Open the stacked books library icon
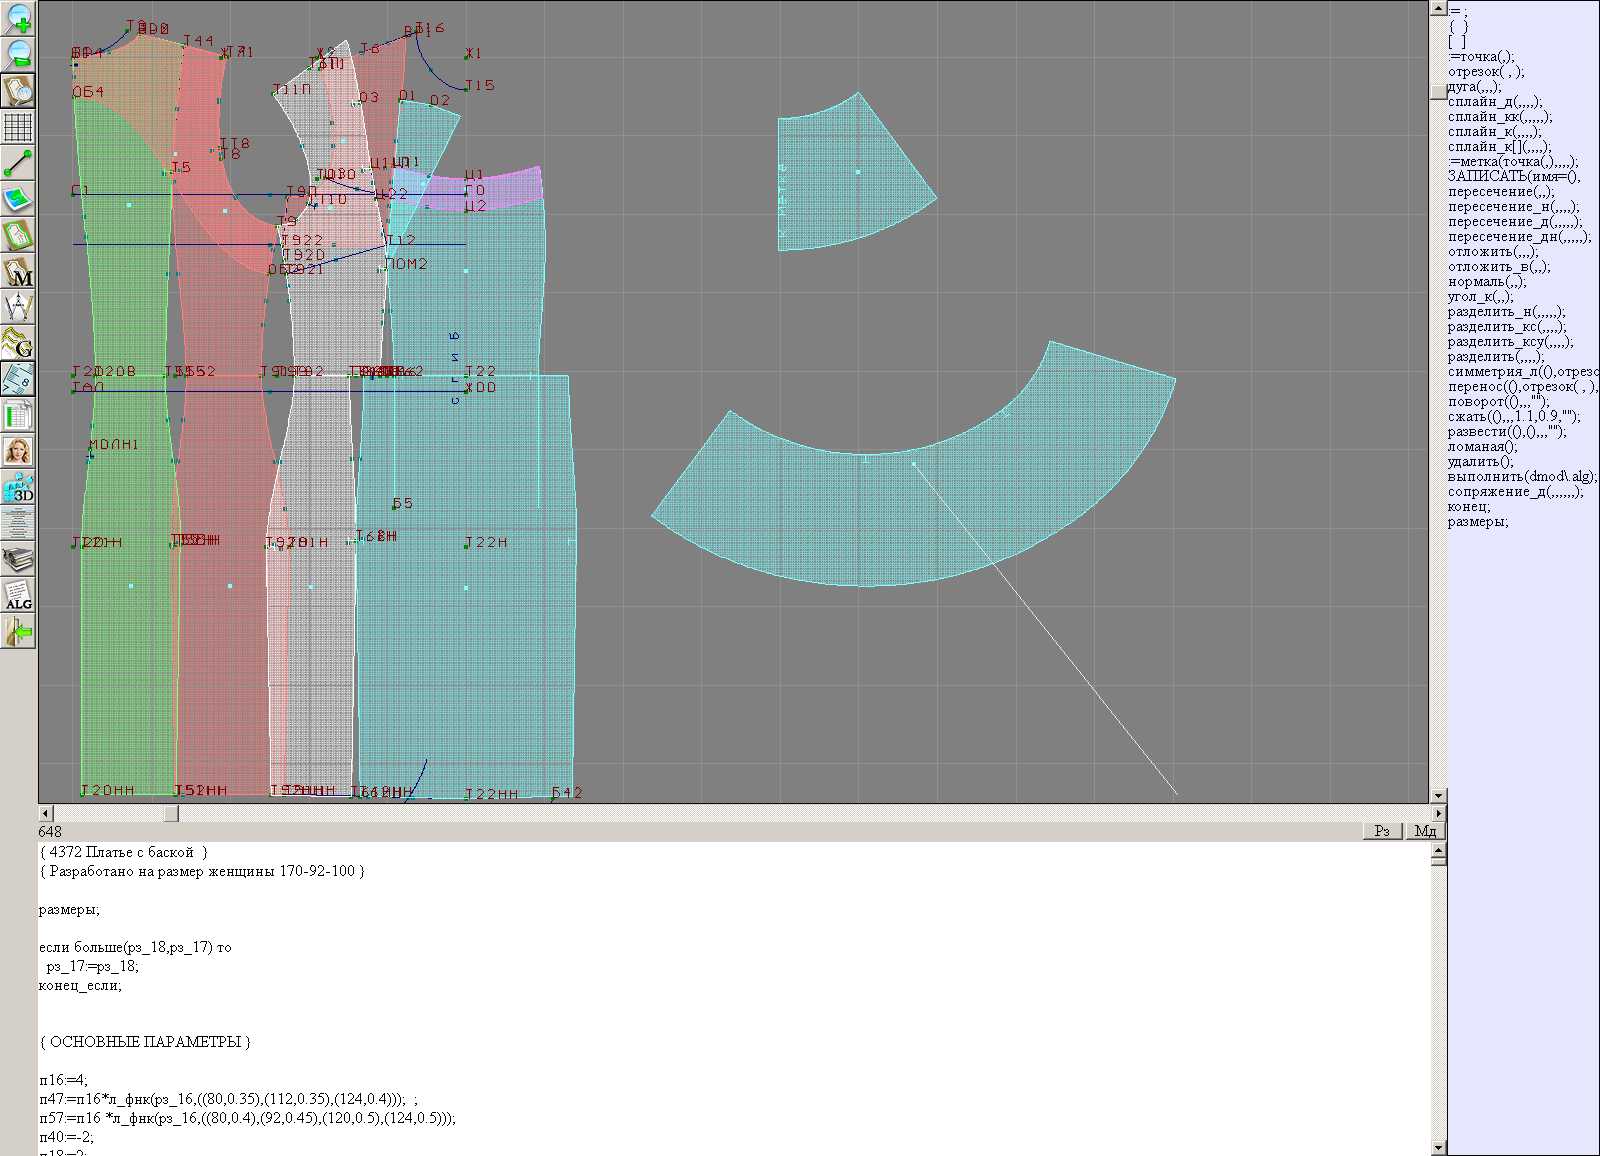 18,559
